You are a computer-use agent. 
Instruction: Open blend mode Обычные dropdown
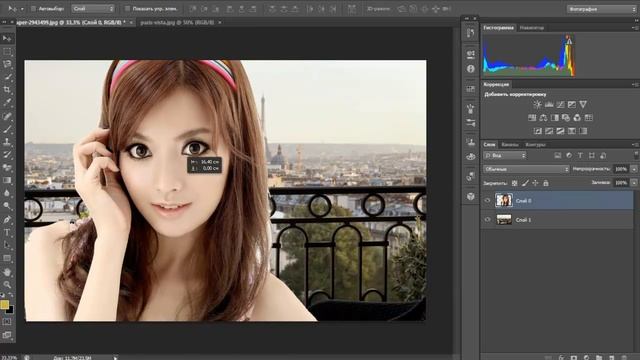(x=526, y=169)
